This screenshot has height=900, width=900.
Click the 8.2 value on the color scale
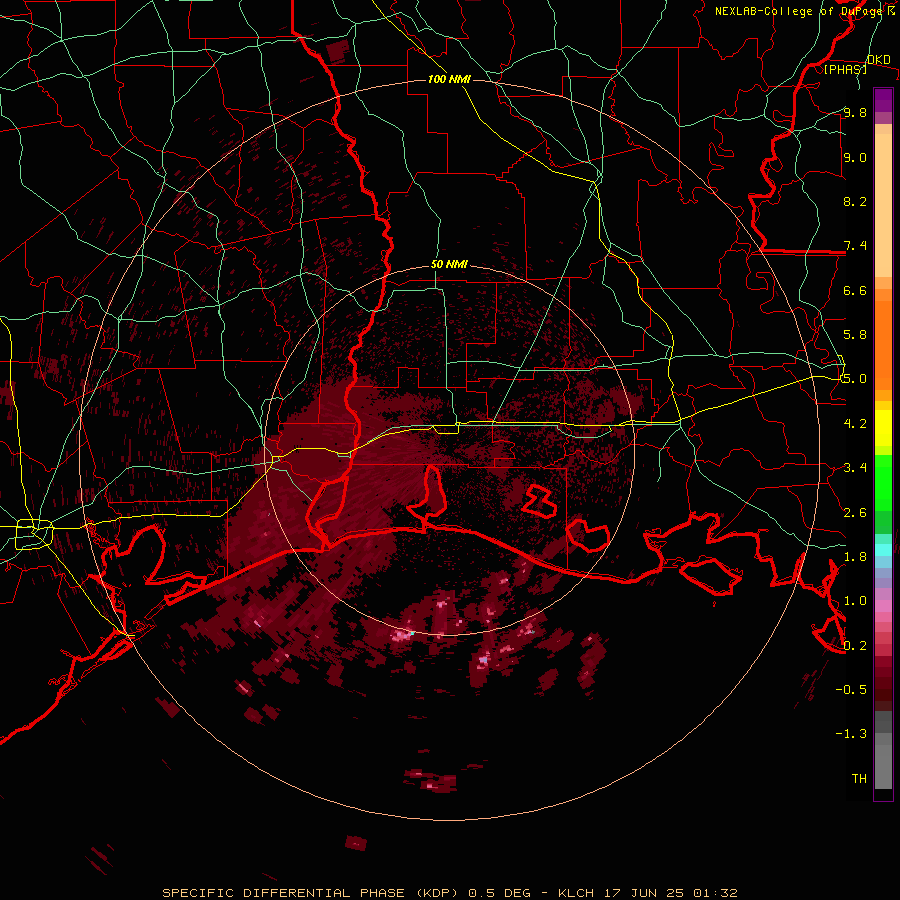[x=855, y=201]
